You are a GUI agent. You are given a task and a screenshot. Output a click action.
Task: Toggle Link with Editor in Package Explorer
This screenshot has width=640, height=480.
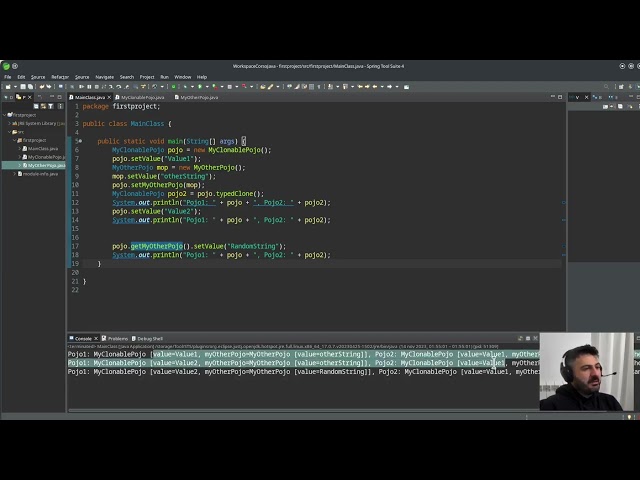pyautogui.click(x=43, y=106)
